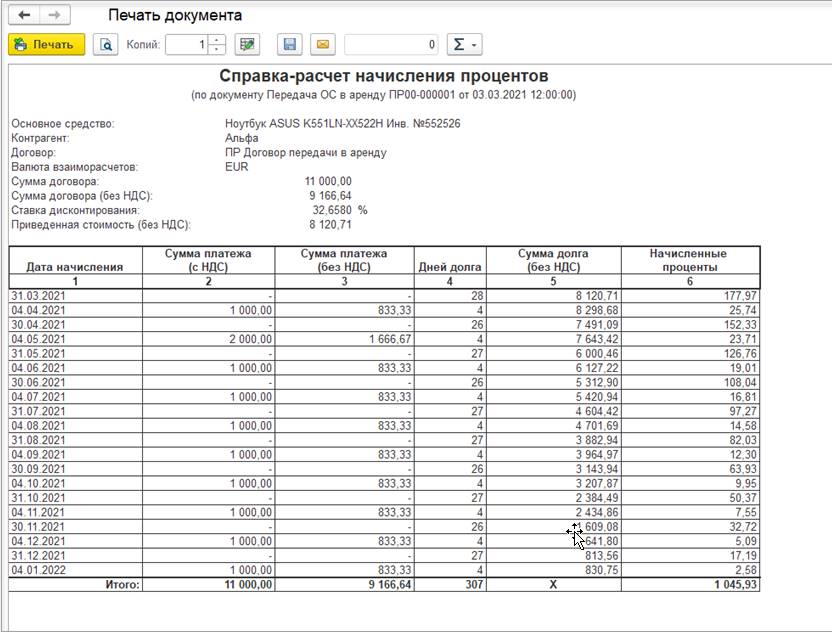Select debt amount 813,56

(x=553, y=556)
